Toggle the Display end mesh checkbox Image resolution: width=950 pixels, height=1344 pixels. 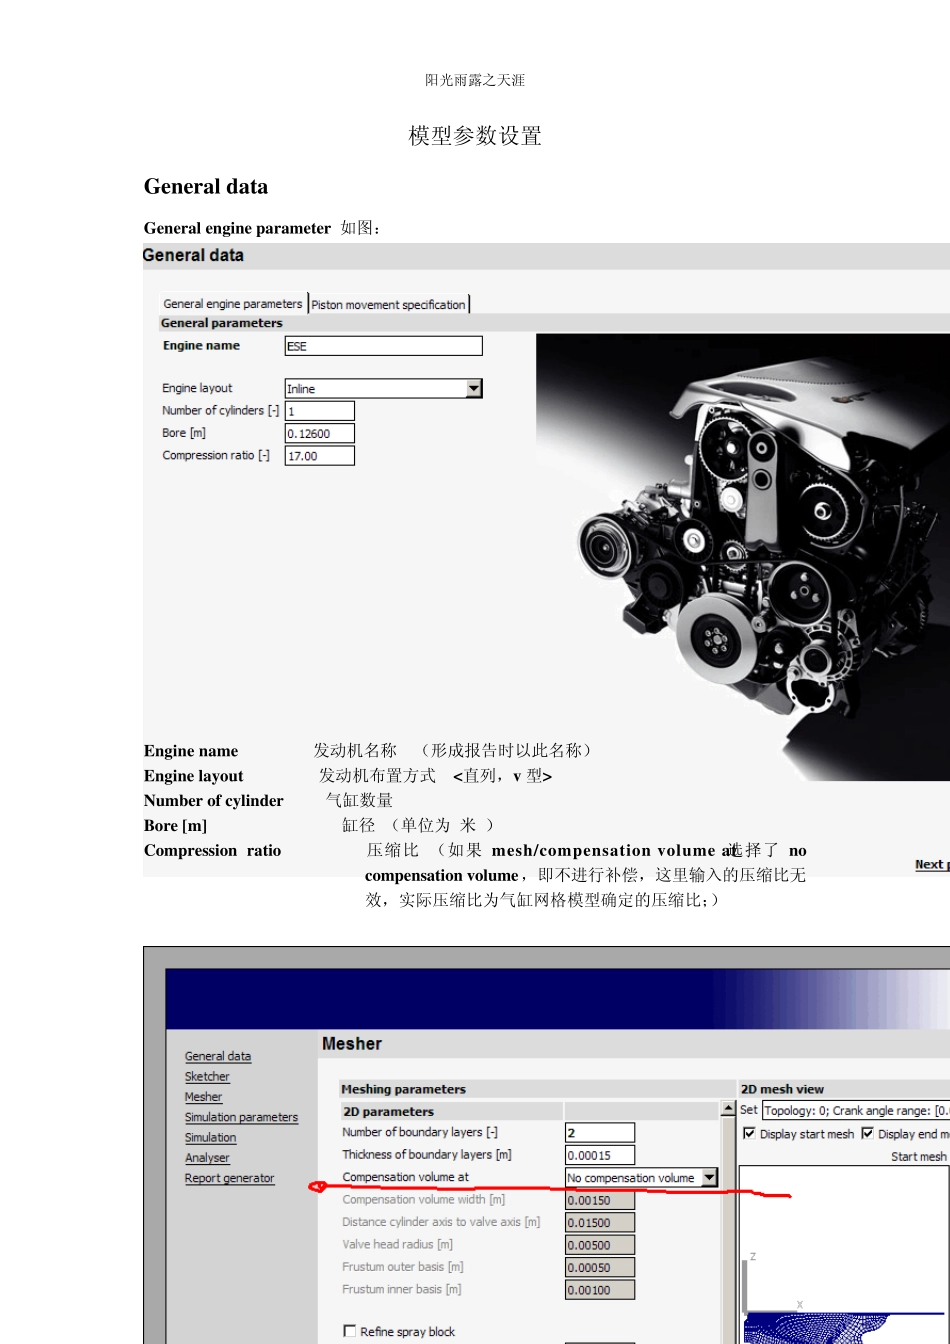coord(867,1134)
